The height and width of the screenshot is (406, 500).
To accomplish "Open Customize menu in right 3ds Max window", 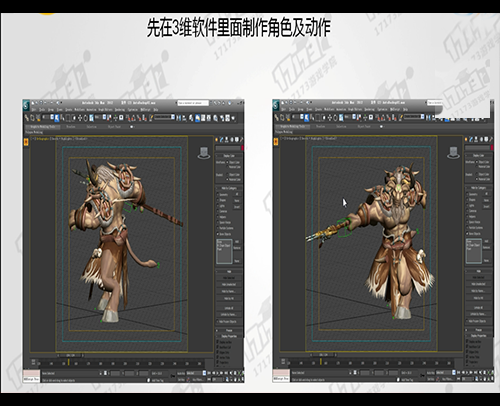I will pos(382,110).
